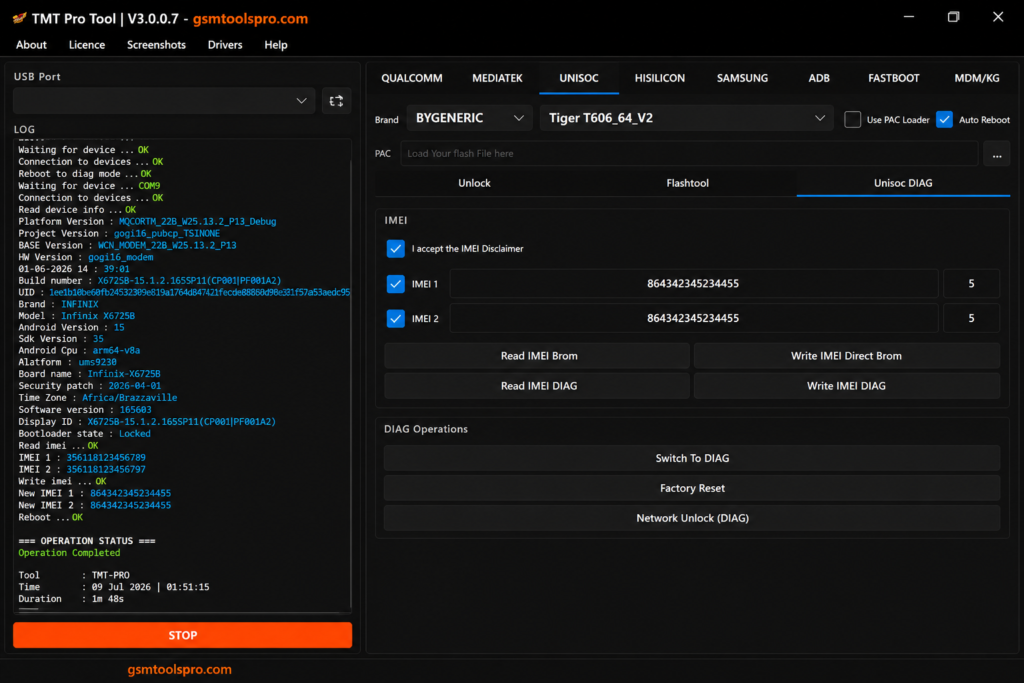Viewport: 1024px width, 683px height.
Task: Click the IMEI 2 check digit field
Action: tap(971, 319)
